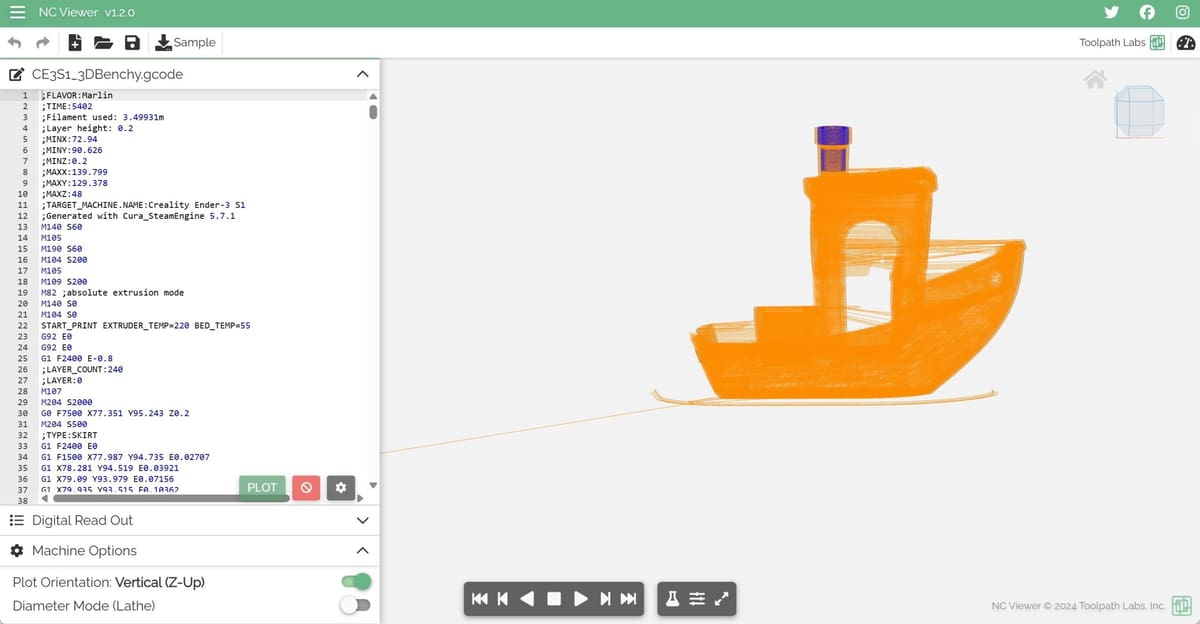1200x624 pixels.
Task: Click NC Viewer title in header
Action: 86,13
